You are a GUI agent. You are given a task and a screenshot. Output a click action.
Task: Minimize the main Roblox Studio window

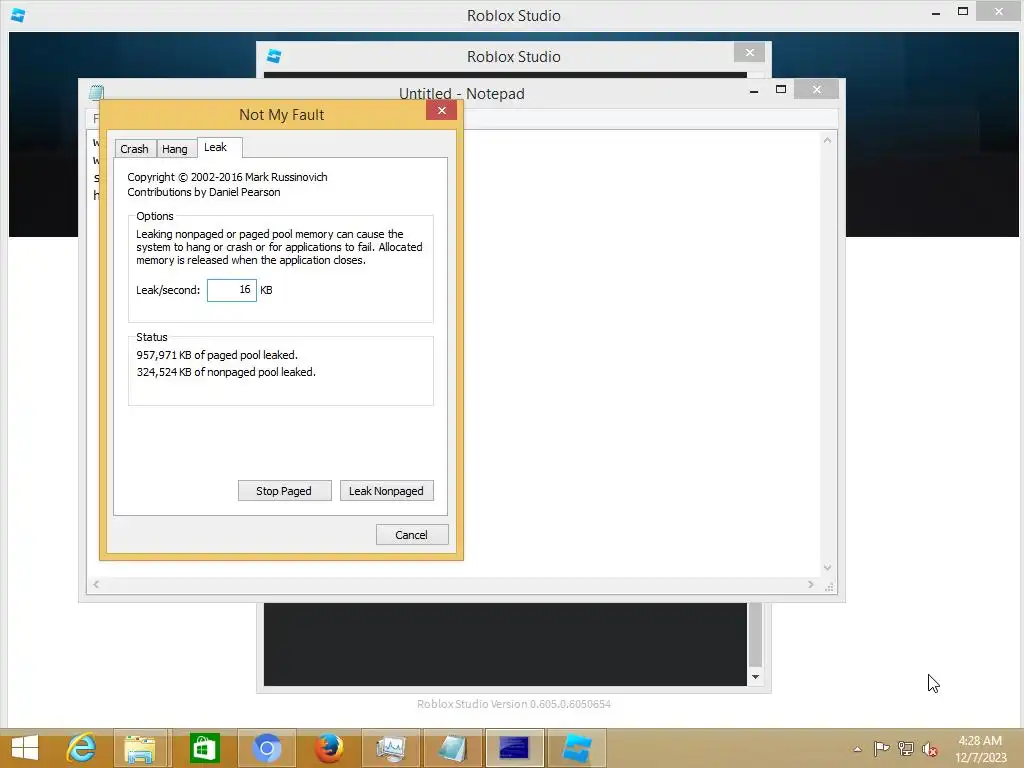pos(936,12)
